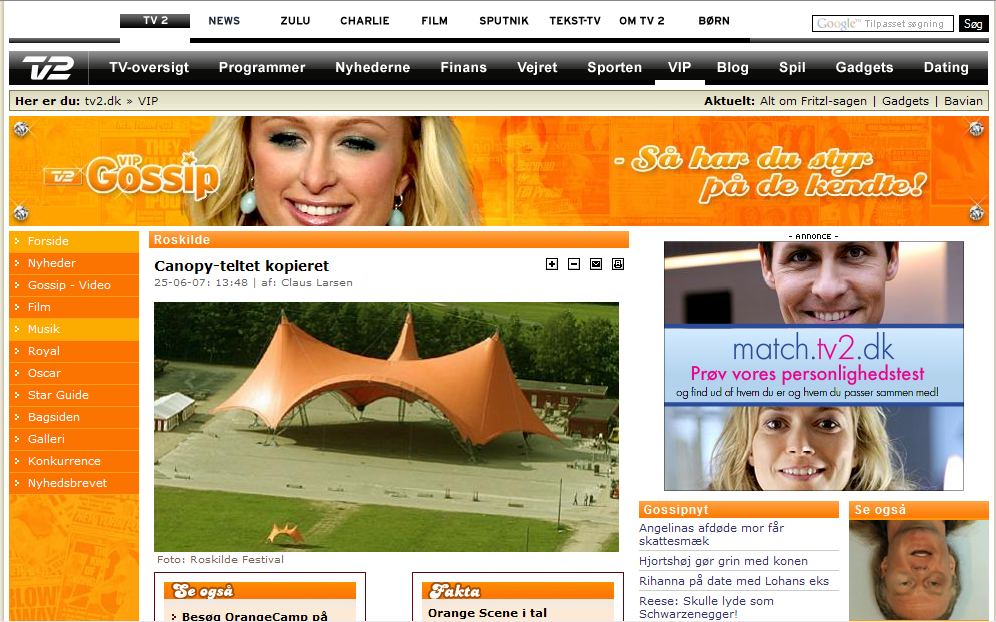This screenshot has height=622, width=996.
Task: Open the Aktuelt Gadgets link
Action: pos(905,101)
